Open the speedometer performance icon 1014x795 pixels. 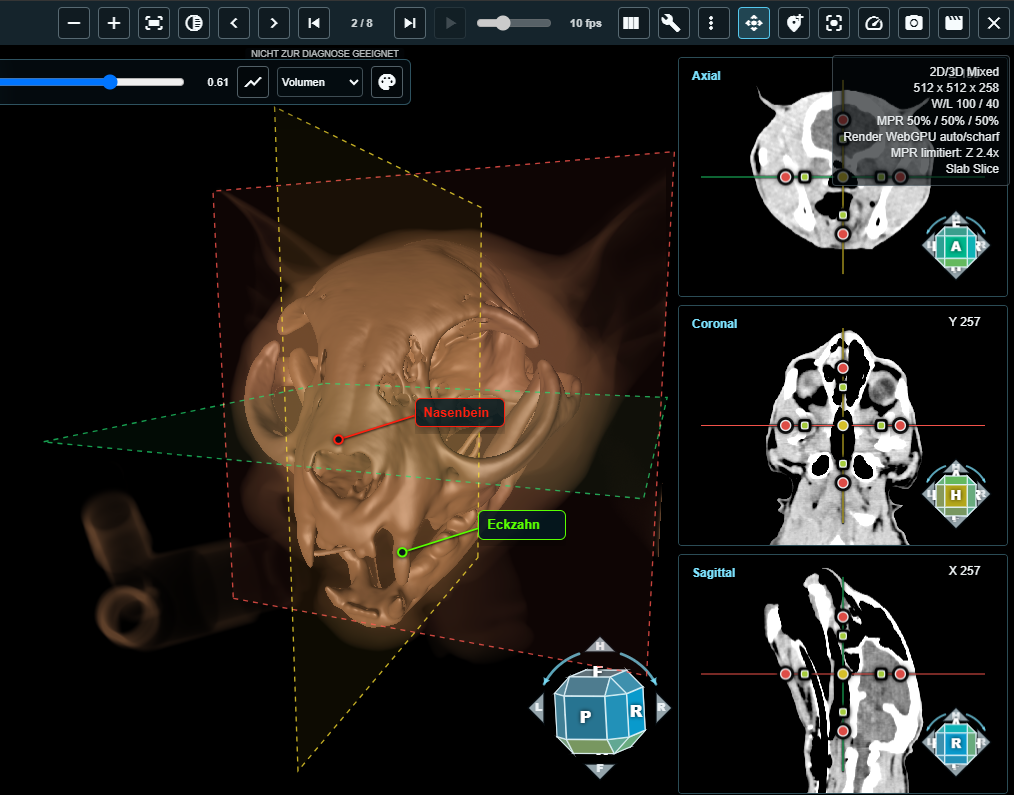(x=874, y=23)
